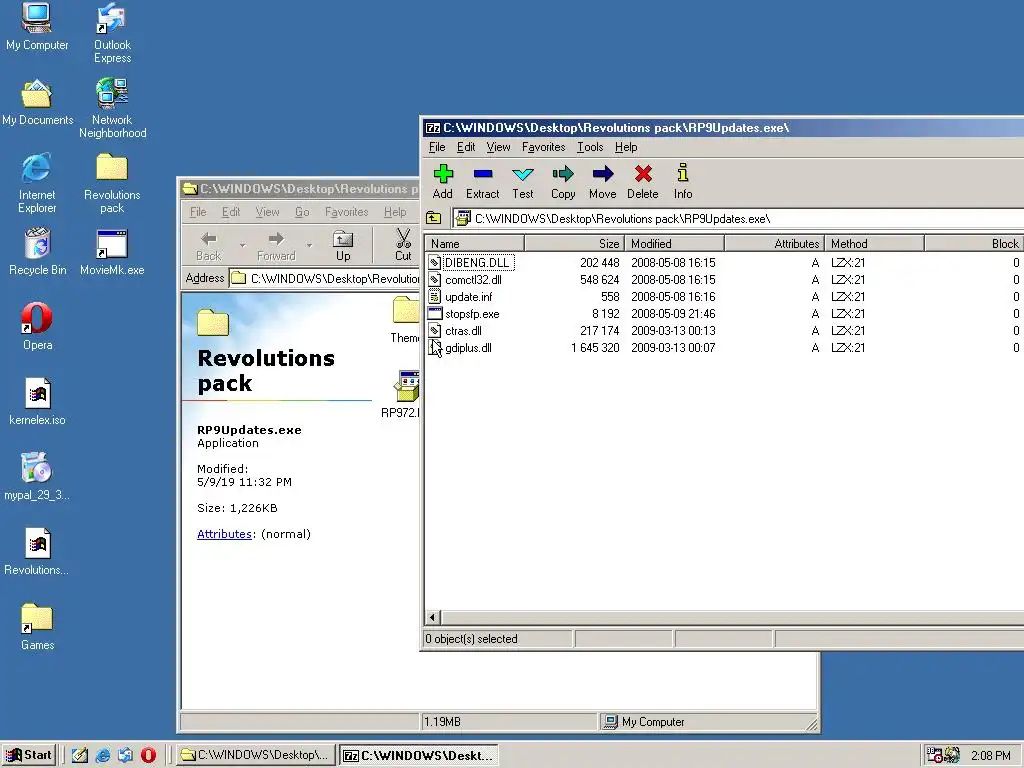This screenshot has height=768, width=1024.
Task: Click the Add button in 7-Zip toolbar
Action: (x=443, y=182)
